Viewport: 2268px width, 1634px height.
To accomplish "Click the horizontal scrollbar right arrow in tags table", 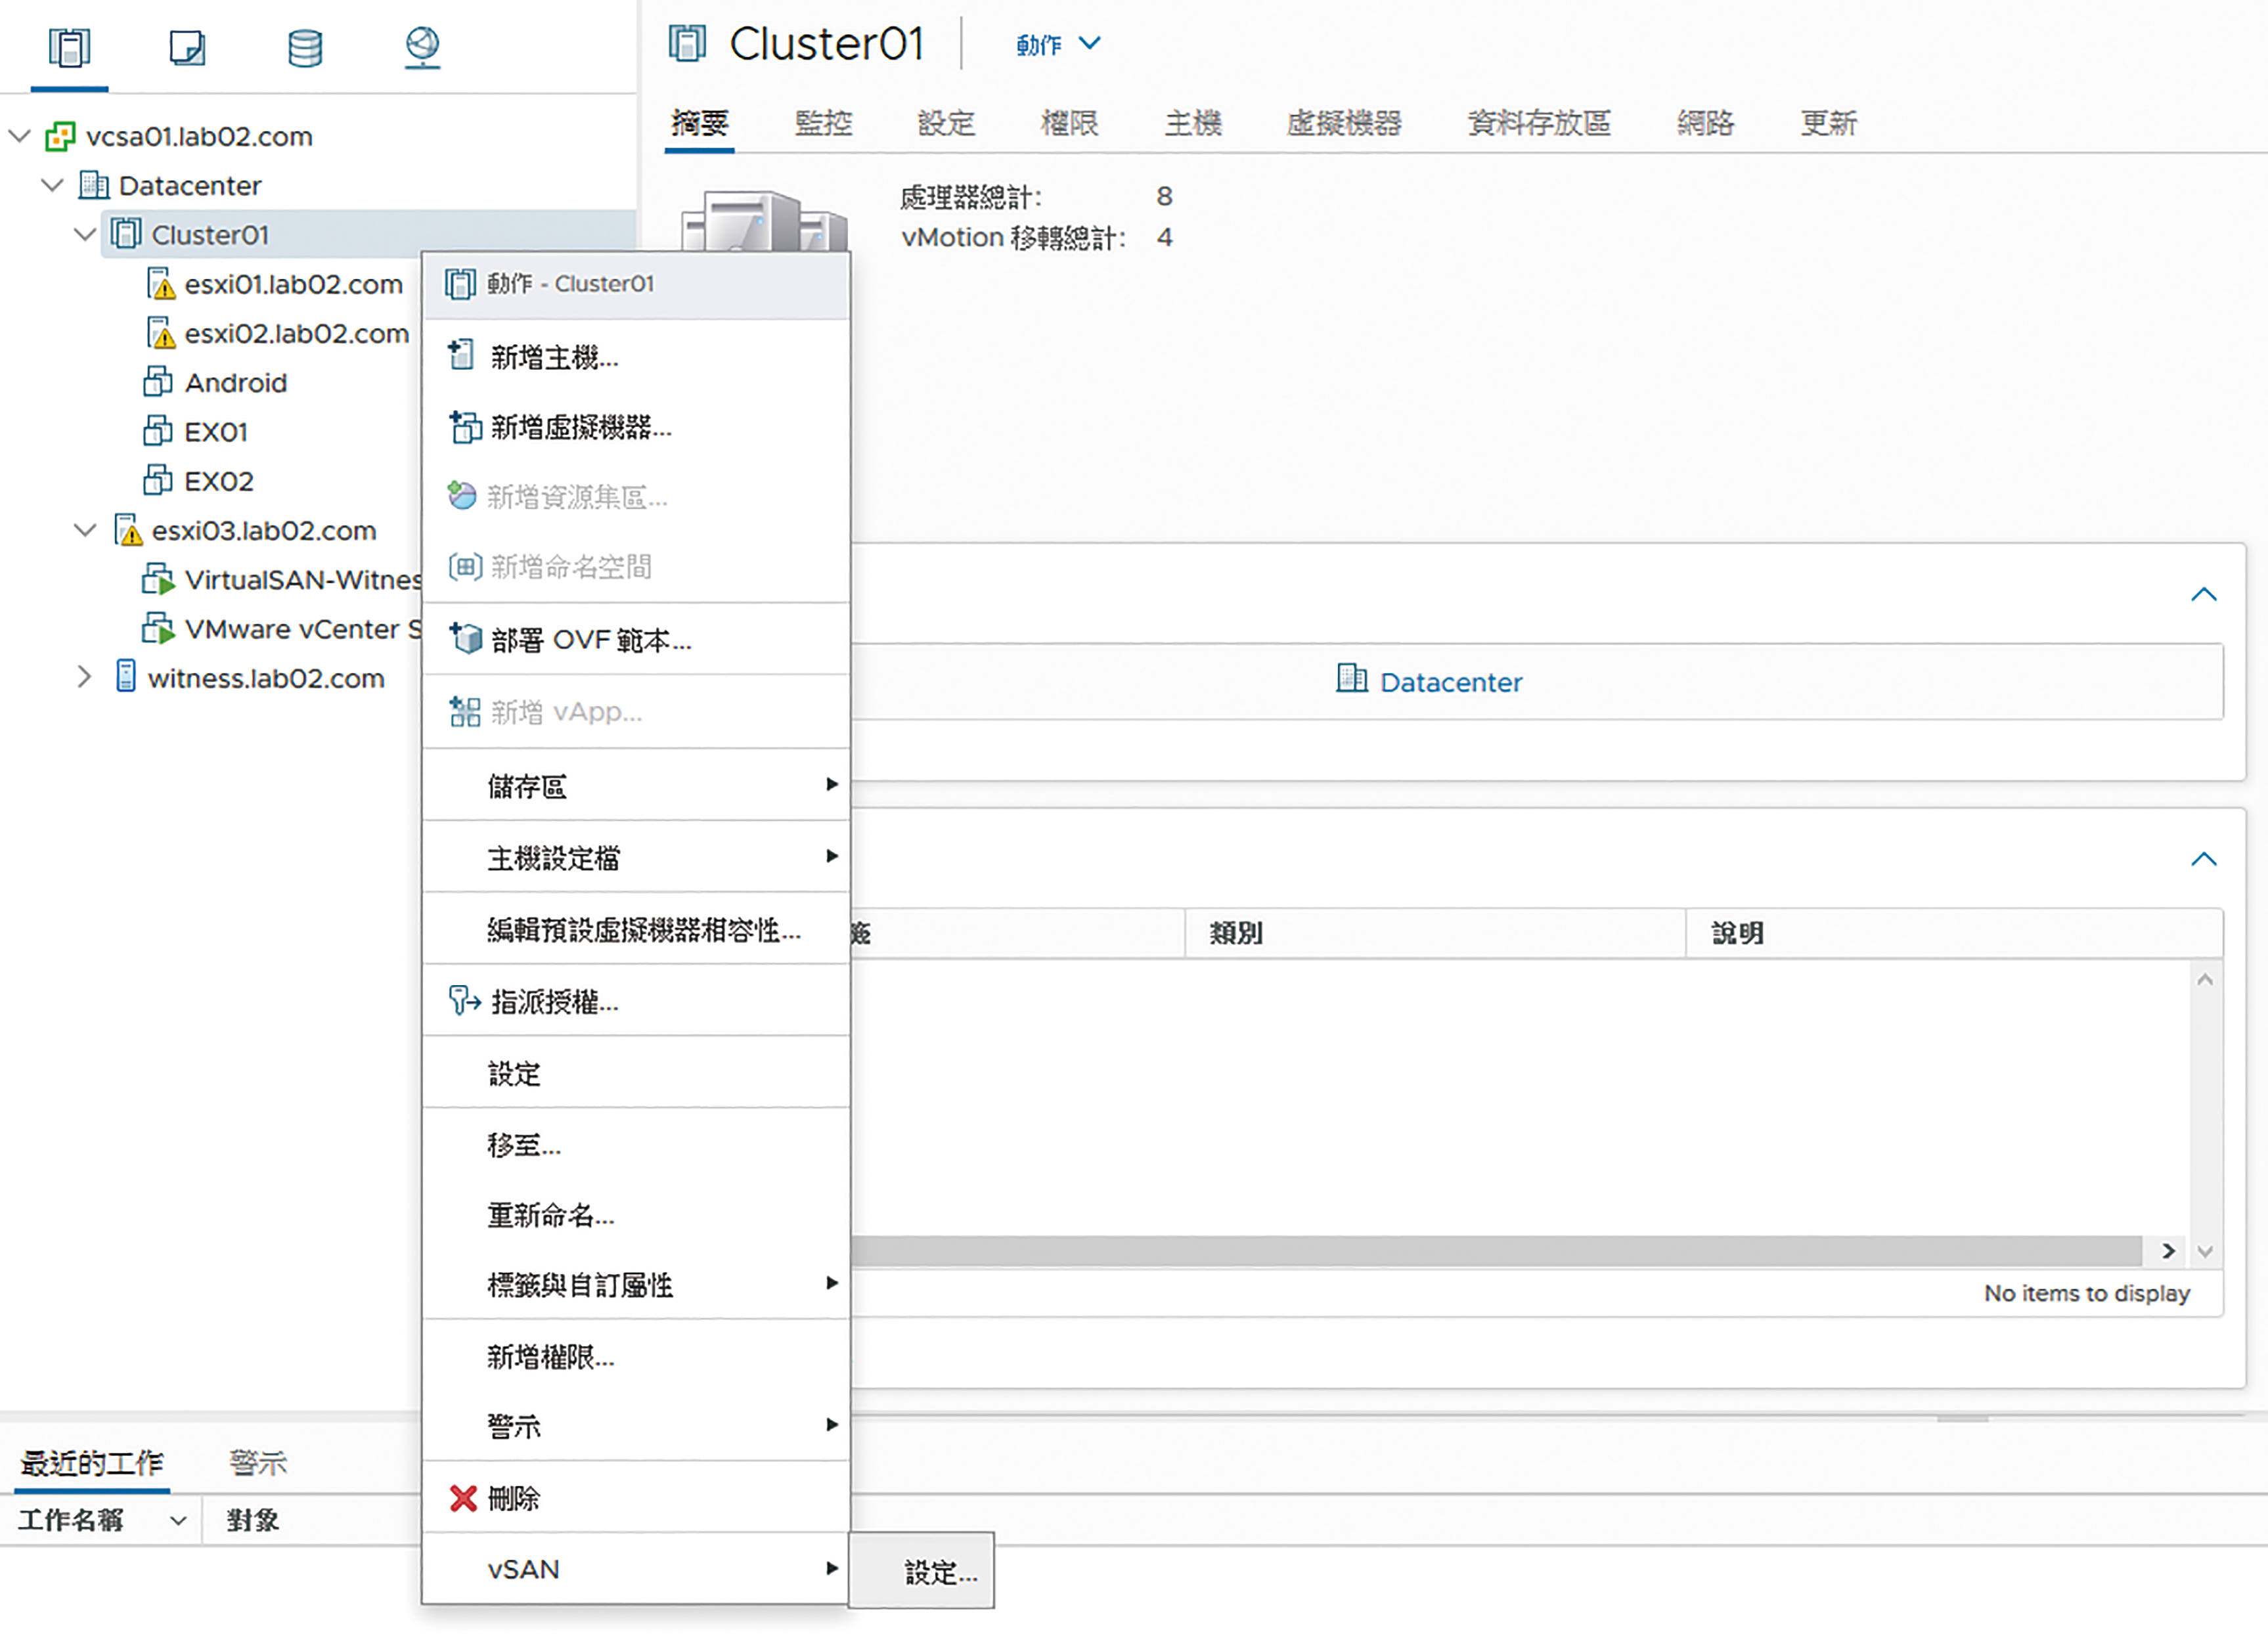I will tap(2167, 1251).
